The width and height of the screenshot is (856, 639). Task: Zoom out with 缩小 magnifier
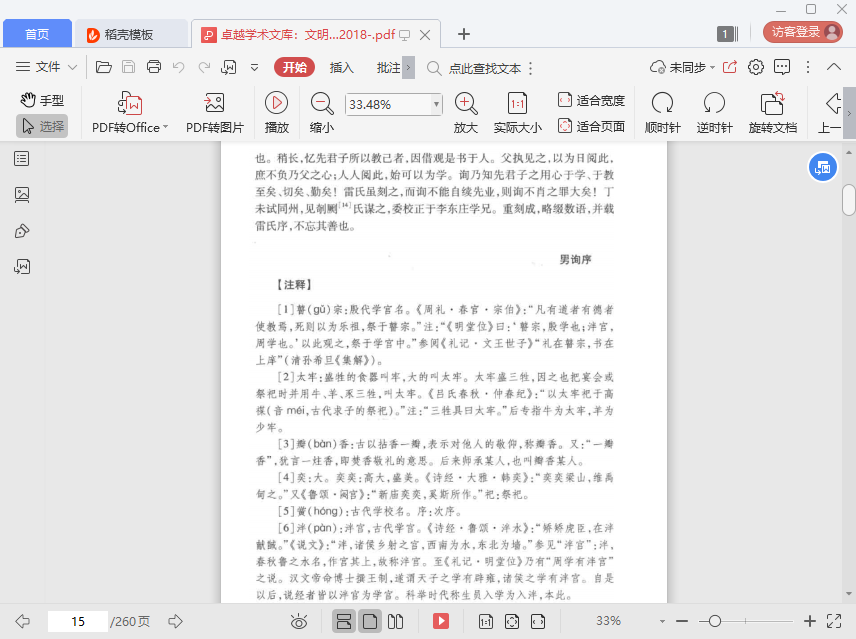pos(322,112)
